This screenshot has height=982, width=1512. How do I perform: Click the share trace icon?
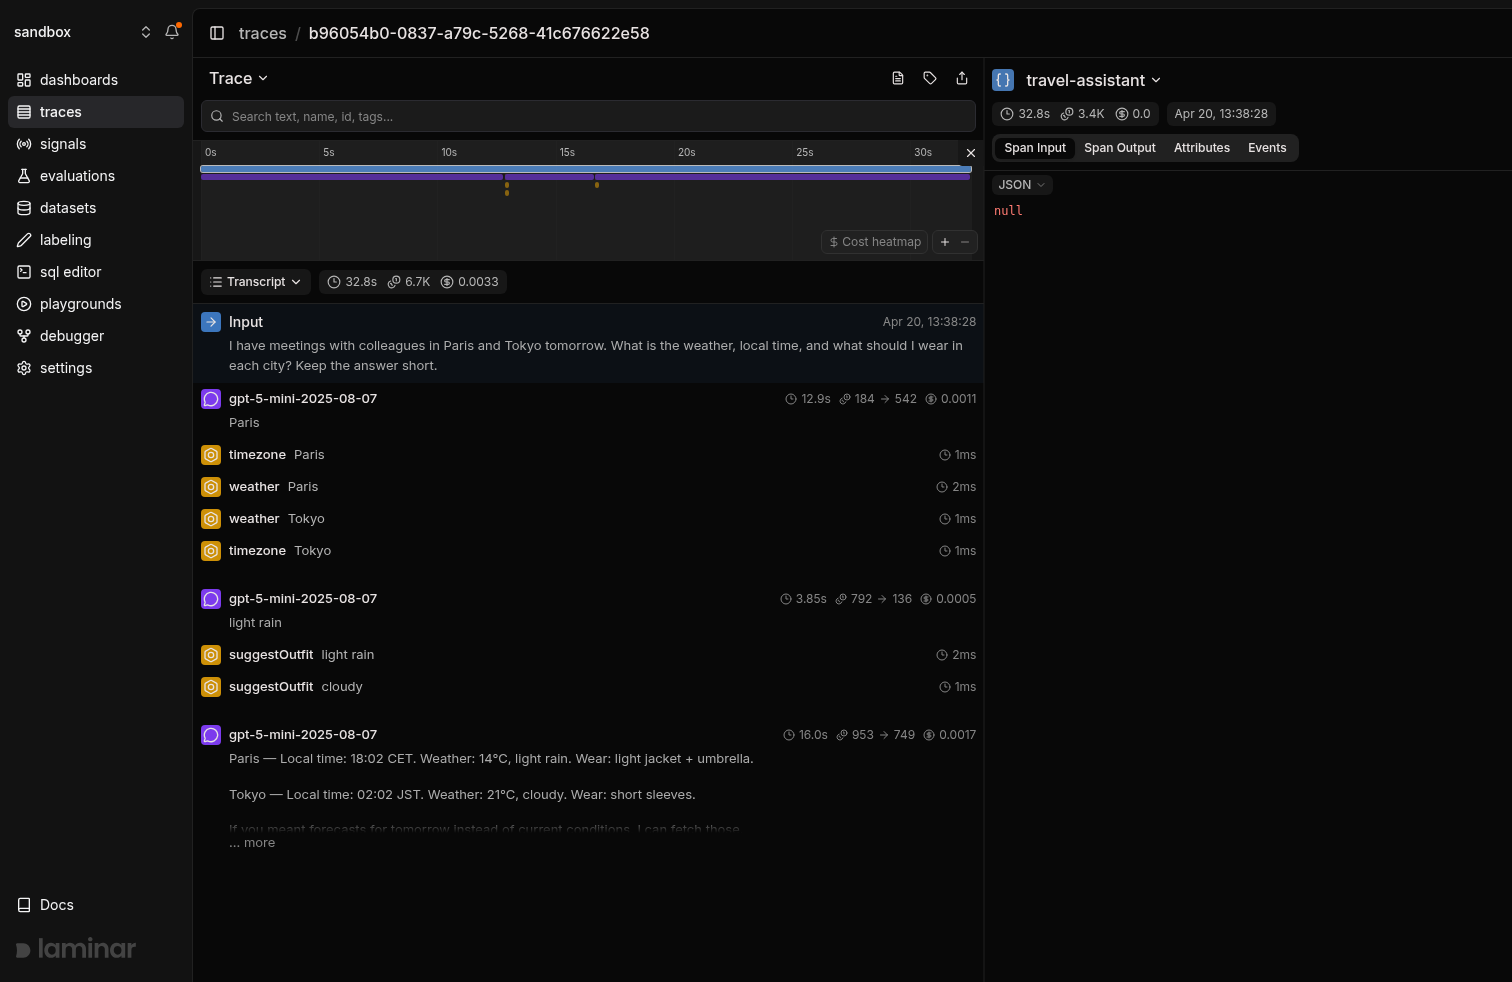point(962,78)
